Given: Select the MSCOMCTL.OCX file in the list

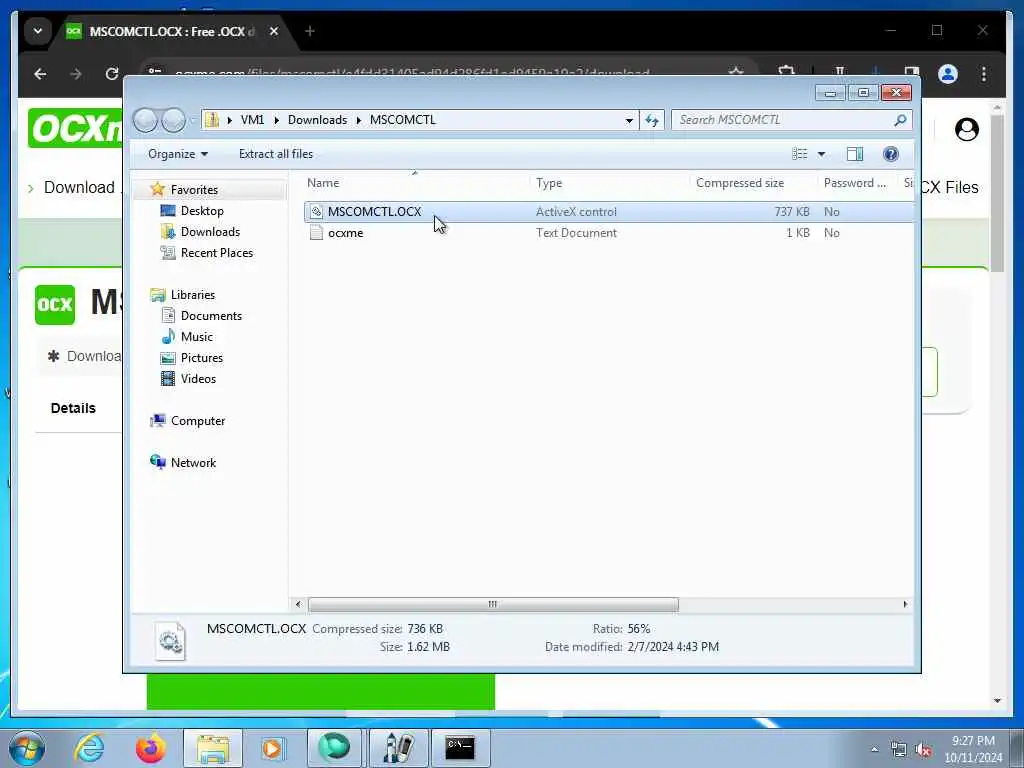Looking at the screenshot, I should [609, 212].
